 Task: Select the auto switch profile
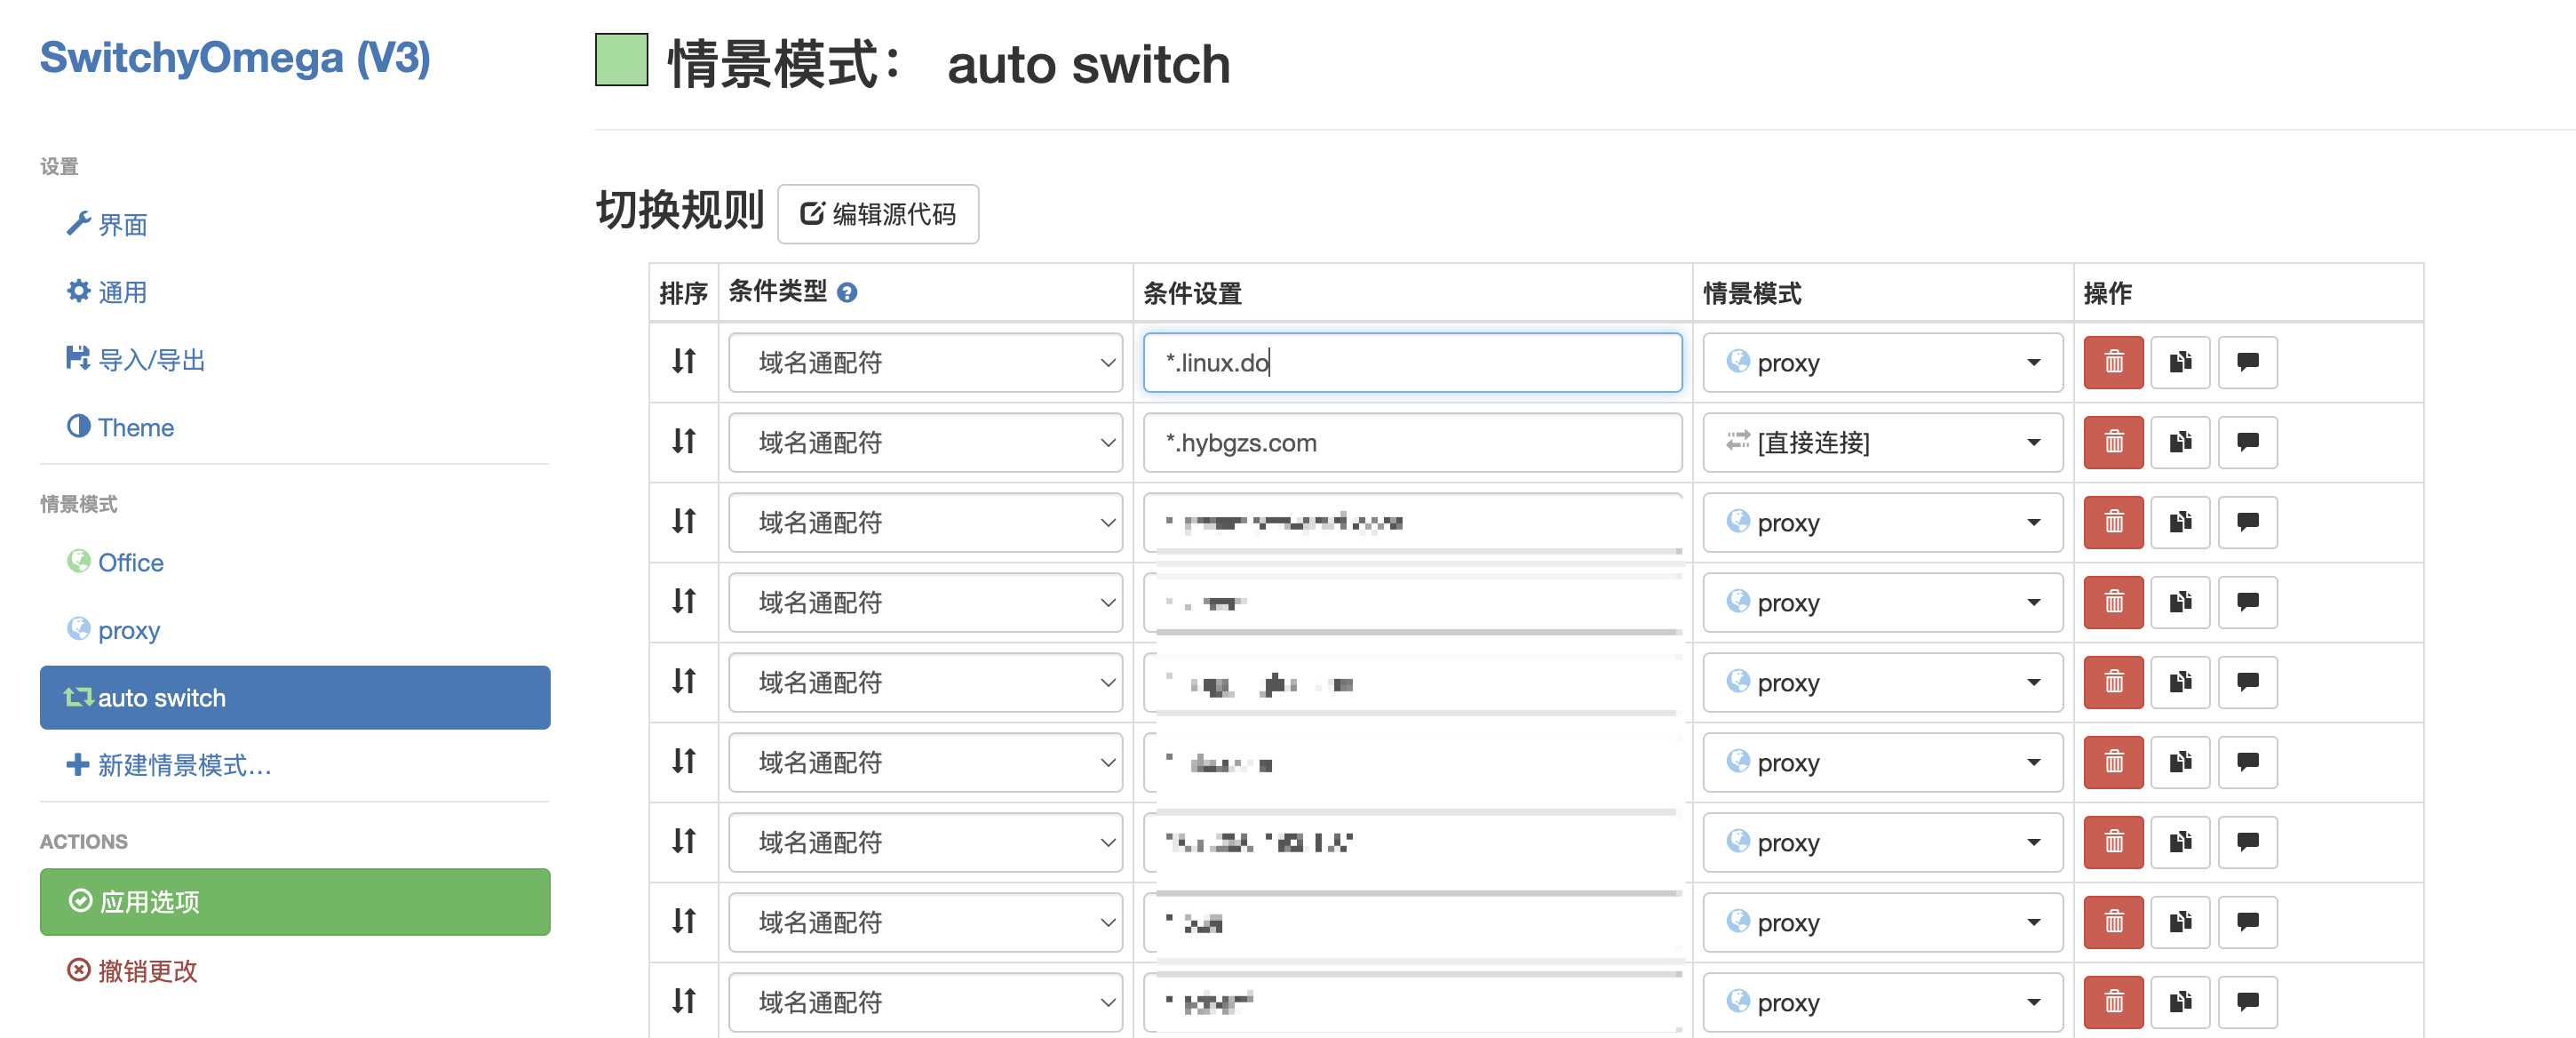(x=295, y=697)
